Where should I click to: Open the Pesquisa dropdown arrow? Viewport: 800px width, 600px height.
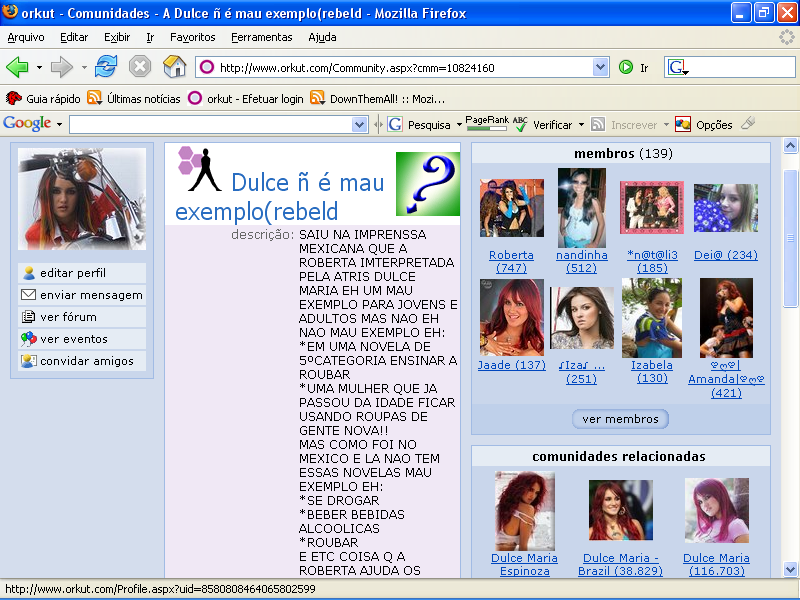[459, 124]
